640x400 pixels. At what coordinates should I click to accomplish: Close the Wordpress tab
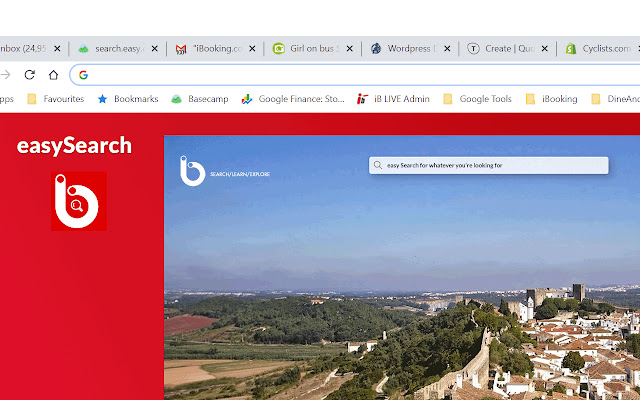coord(447,49)
